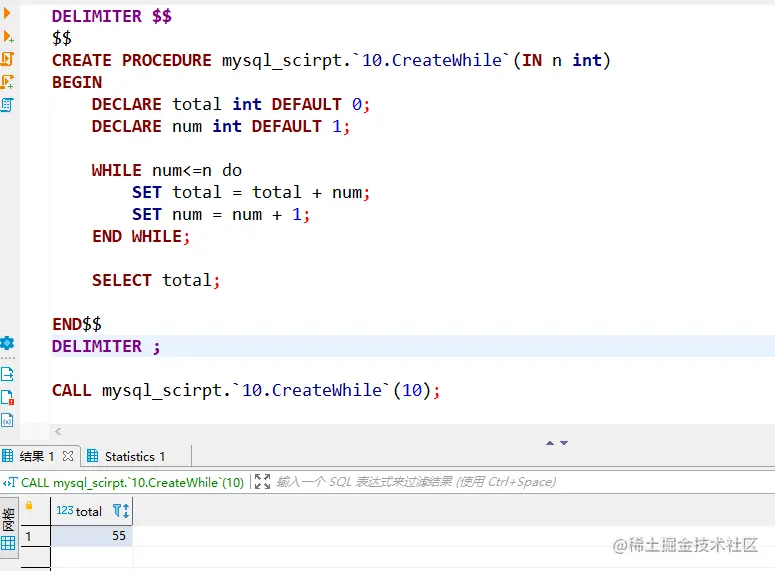The width and height of the screenshot is (775, 571).
Task: Click the show output page arrow icon
Action: pyautogui.click(x=7, y=374)
